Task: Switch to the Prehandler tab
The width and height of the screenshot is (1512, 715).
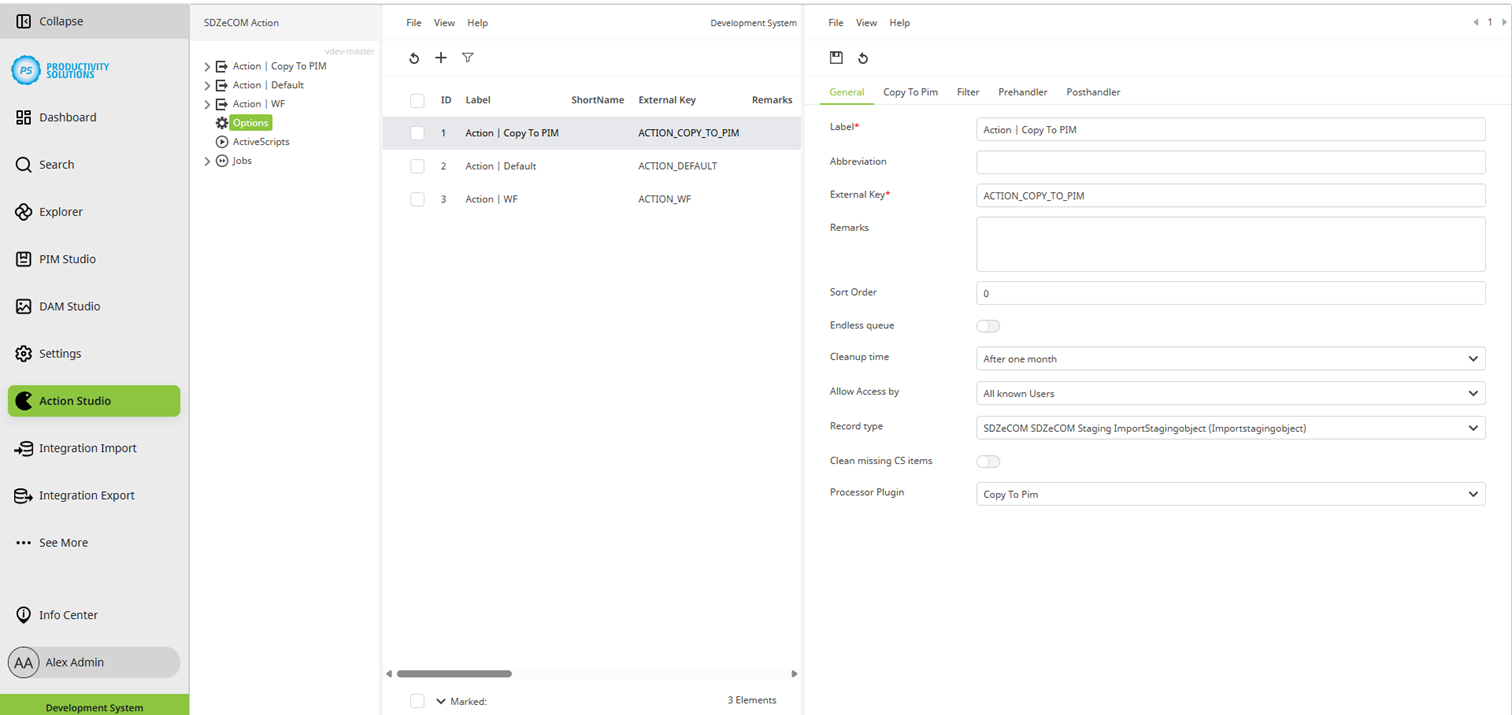Action: click(x=1023, y=92)
